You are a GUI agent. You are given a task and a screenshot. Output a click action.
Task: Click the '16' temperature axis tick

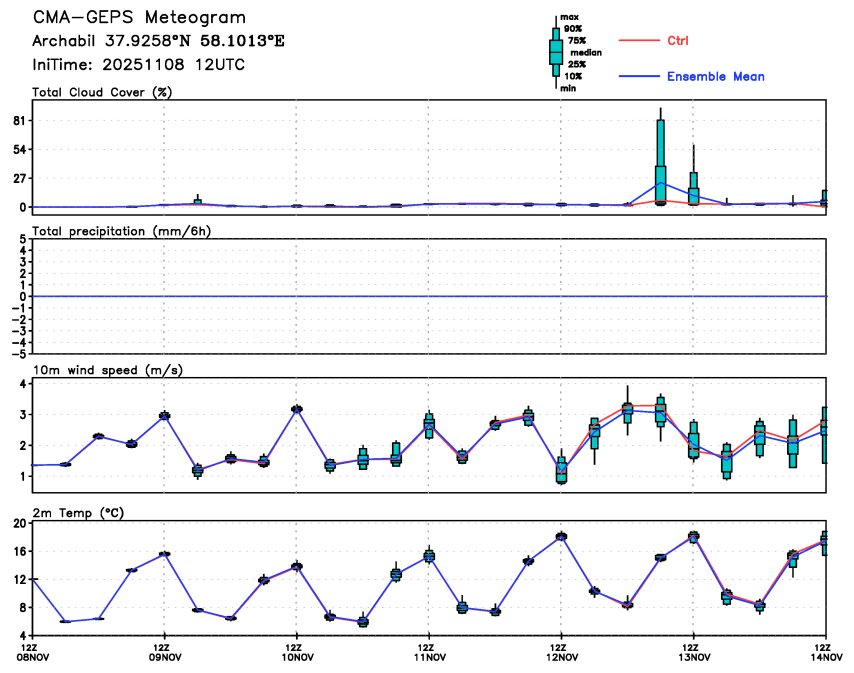(20, 552)
